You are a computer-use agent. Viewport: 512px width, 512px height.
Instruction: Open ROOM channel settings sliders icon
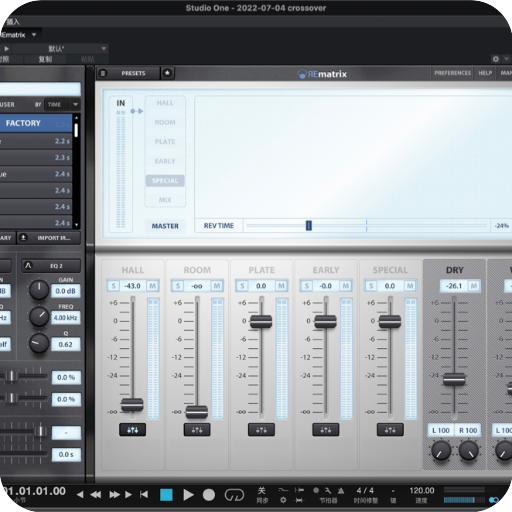point(197,430)
